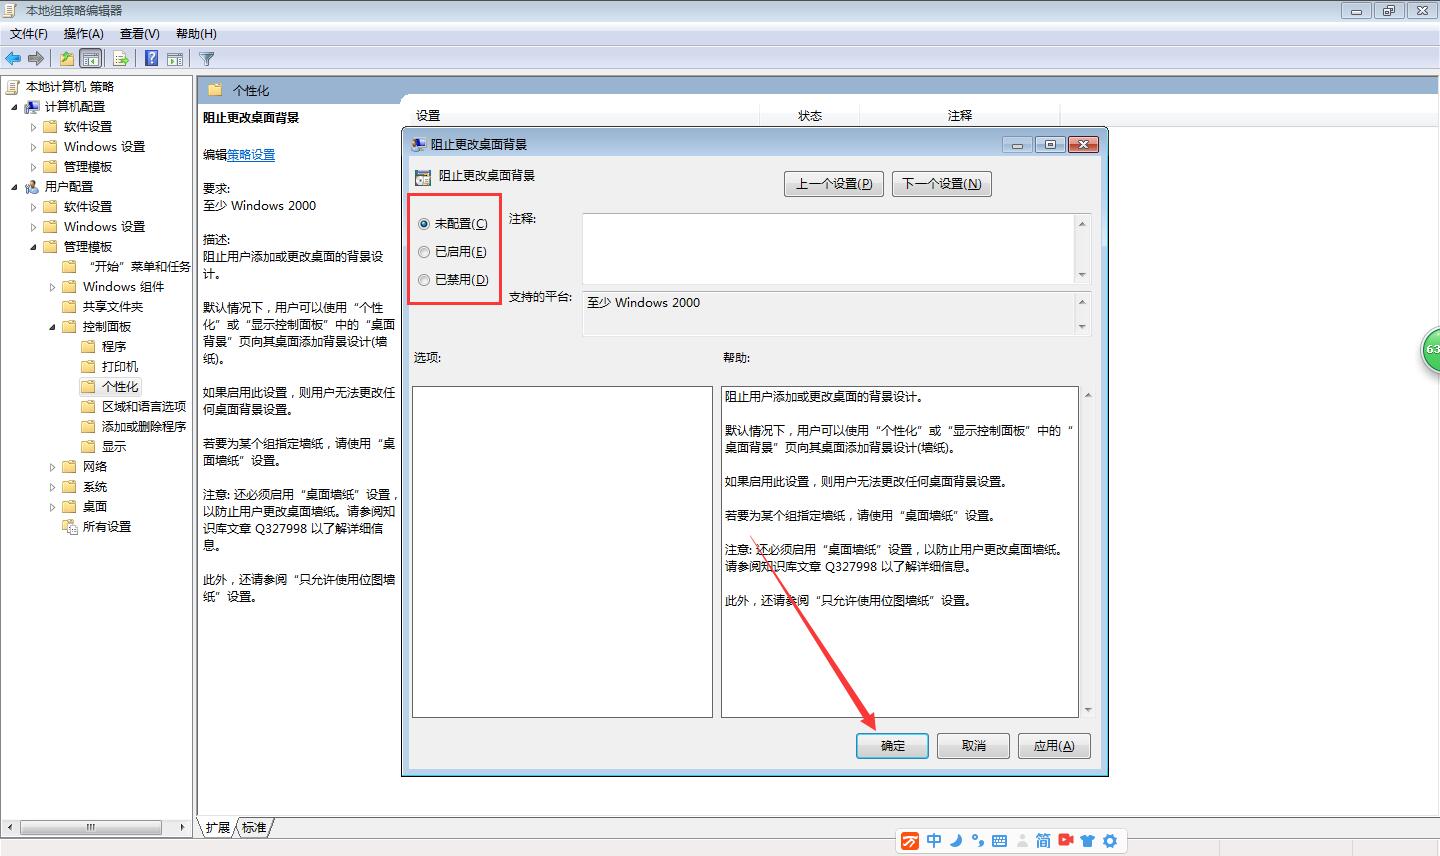Click the 个性化 folder icon in header
The height and width of the screenshot is (856, 1440).
(x=215, y=90)
